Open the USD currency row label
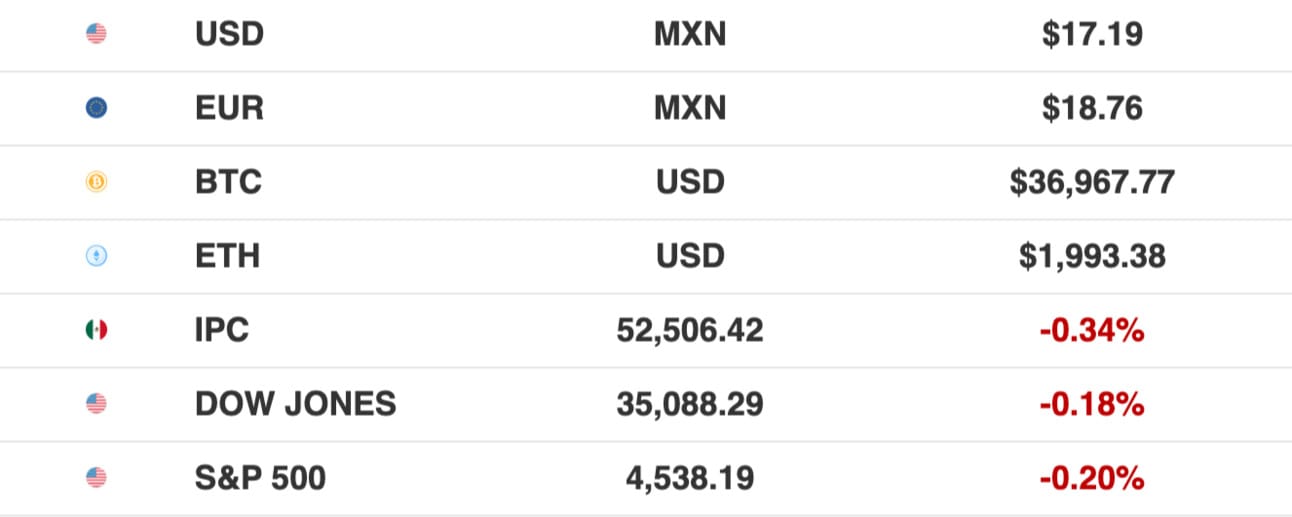Viewport: 1292px width, 517px height. pos(229,35)
